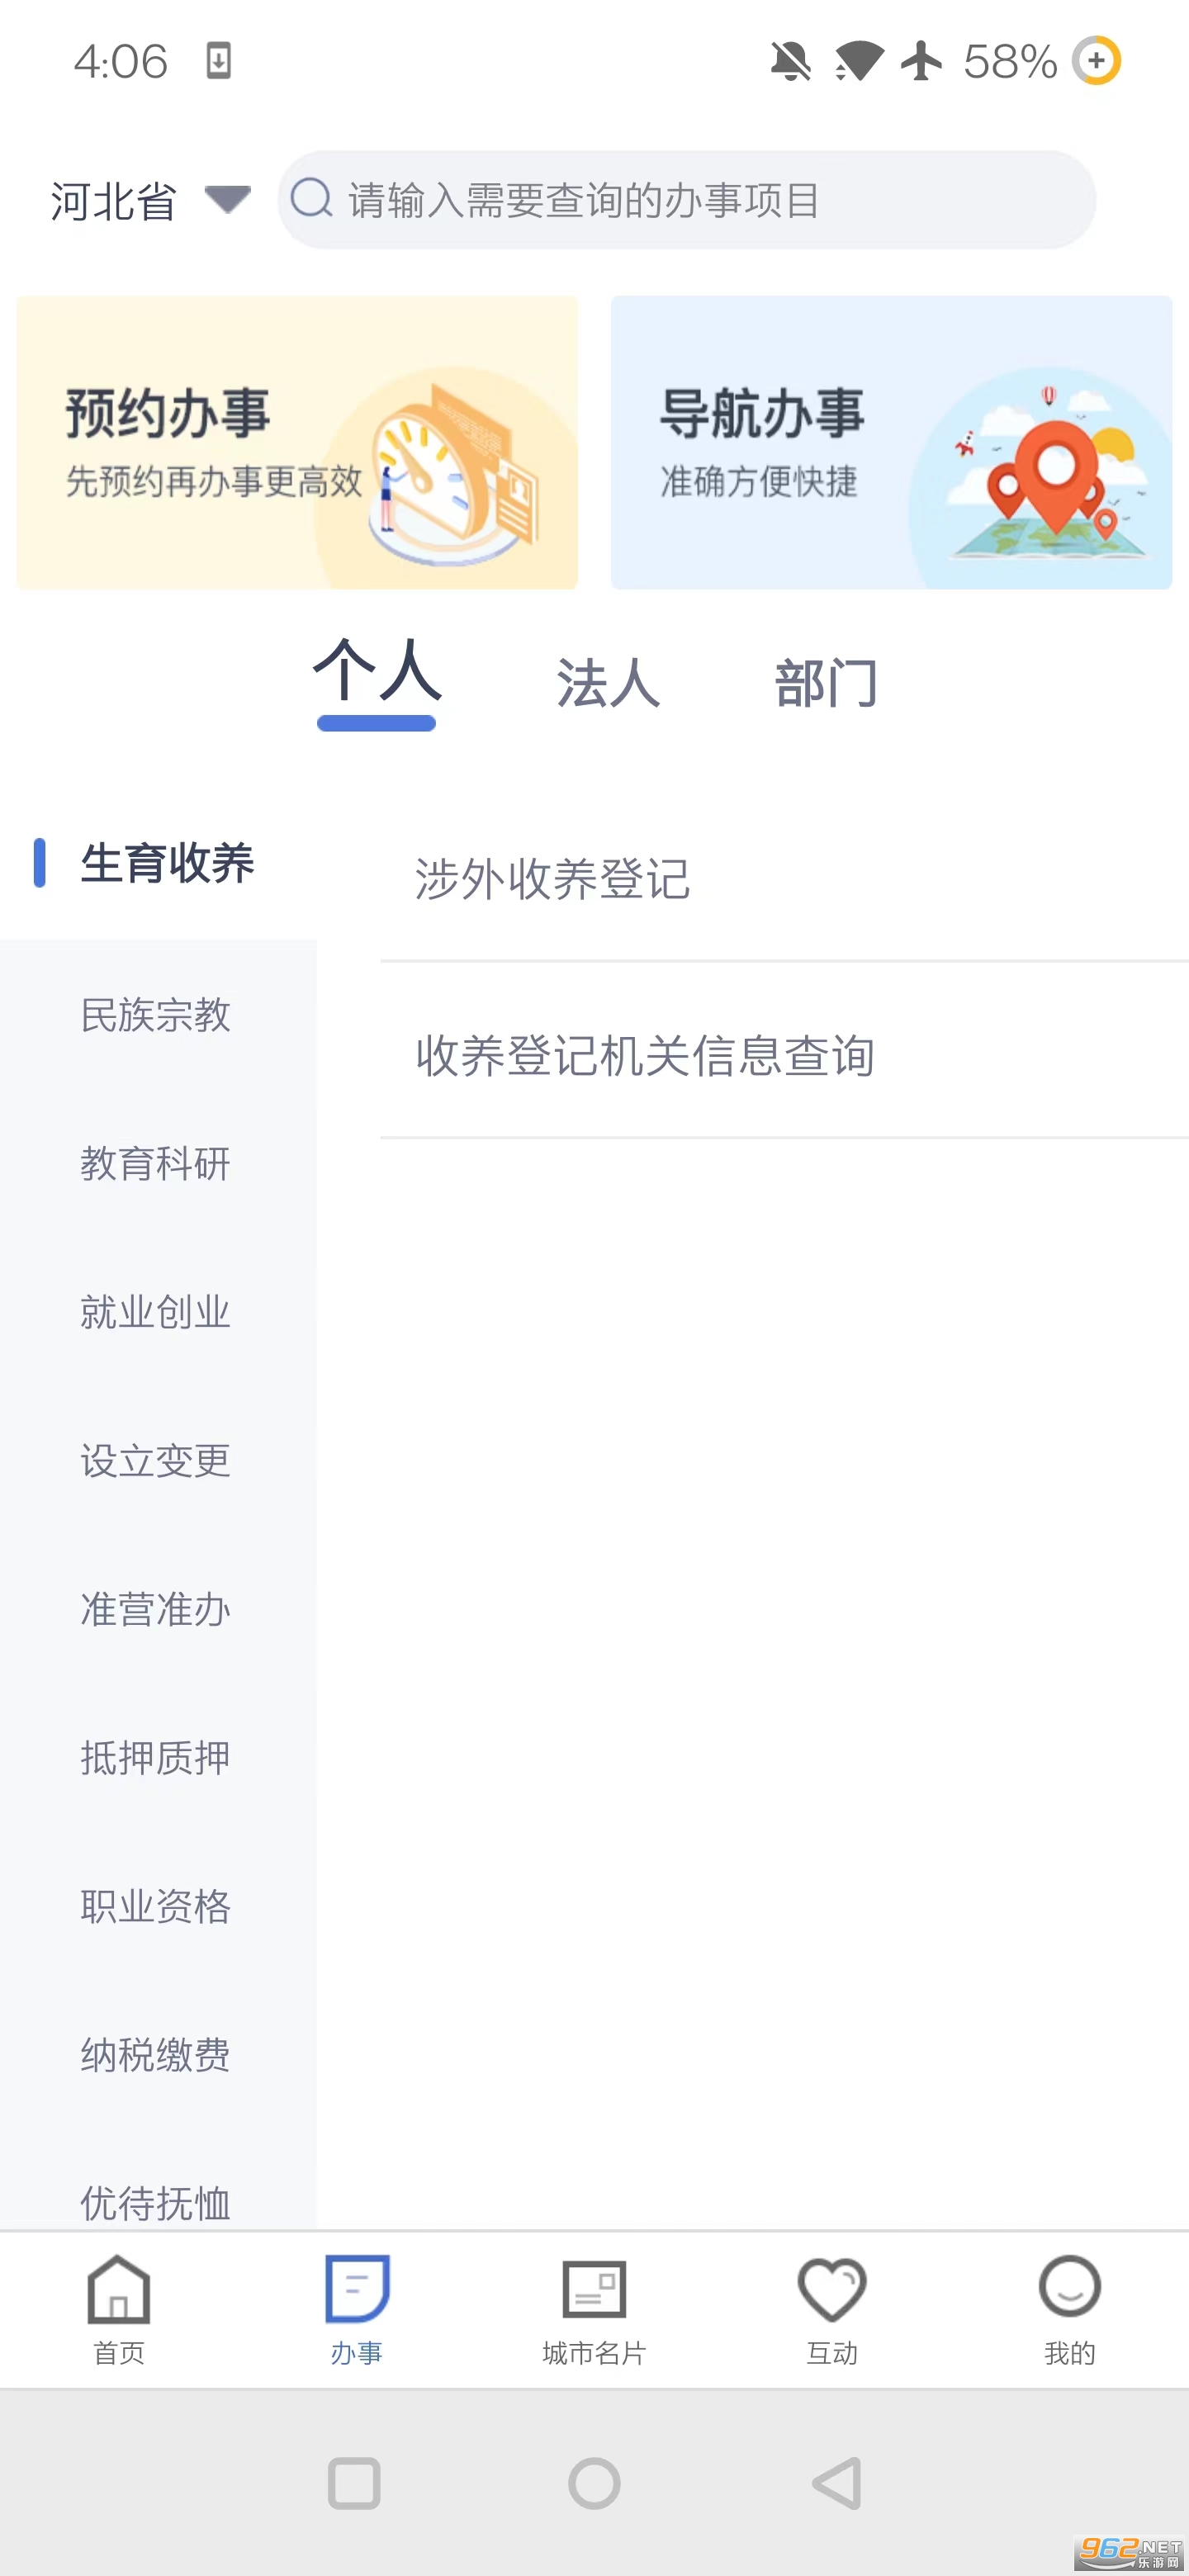Open the 城市名片 city card icon

click(x=594, y=2290)
